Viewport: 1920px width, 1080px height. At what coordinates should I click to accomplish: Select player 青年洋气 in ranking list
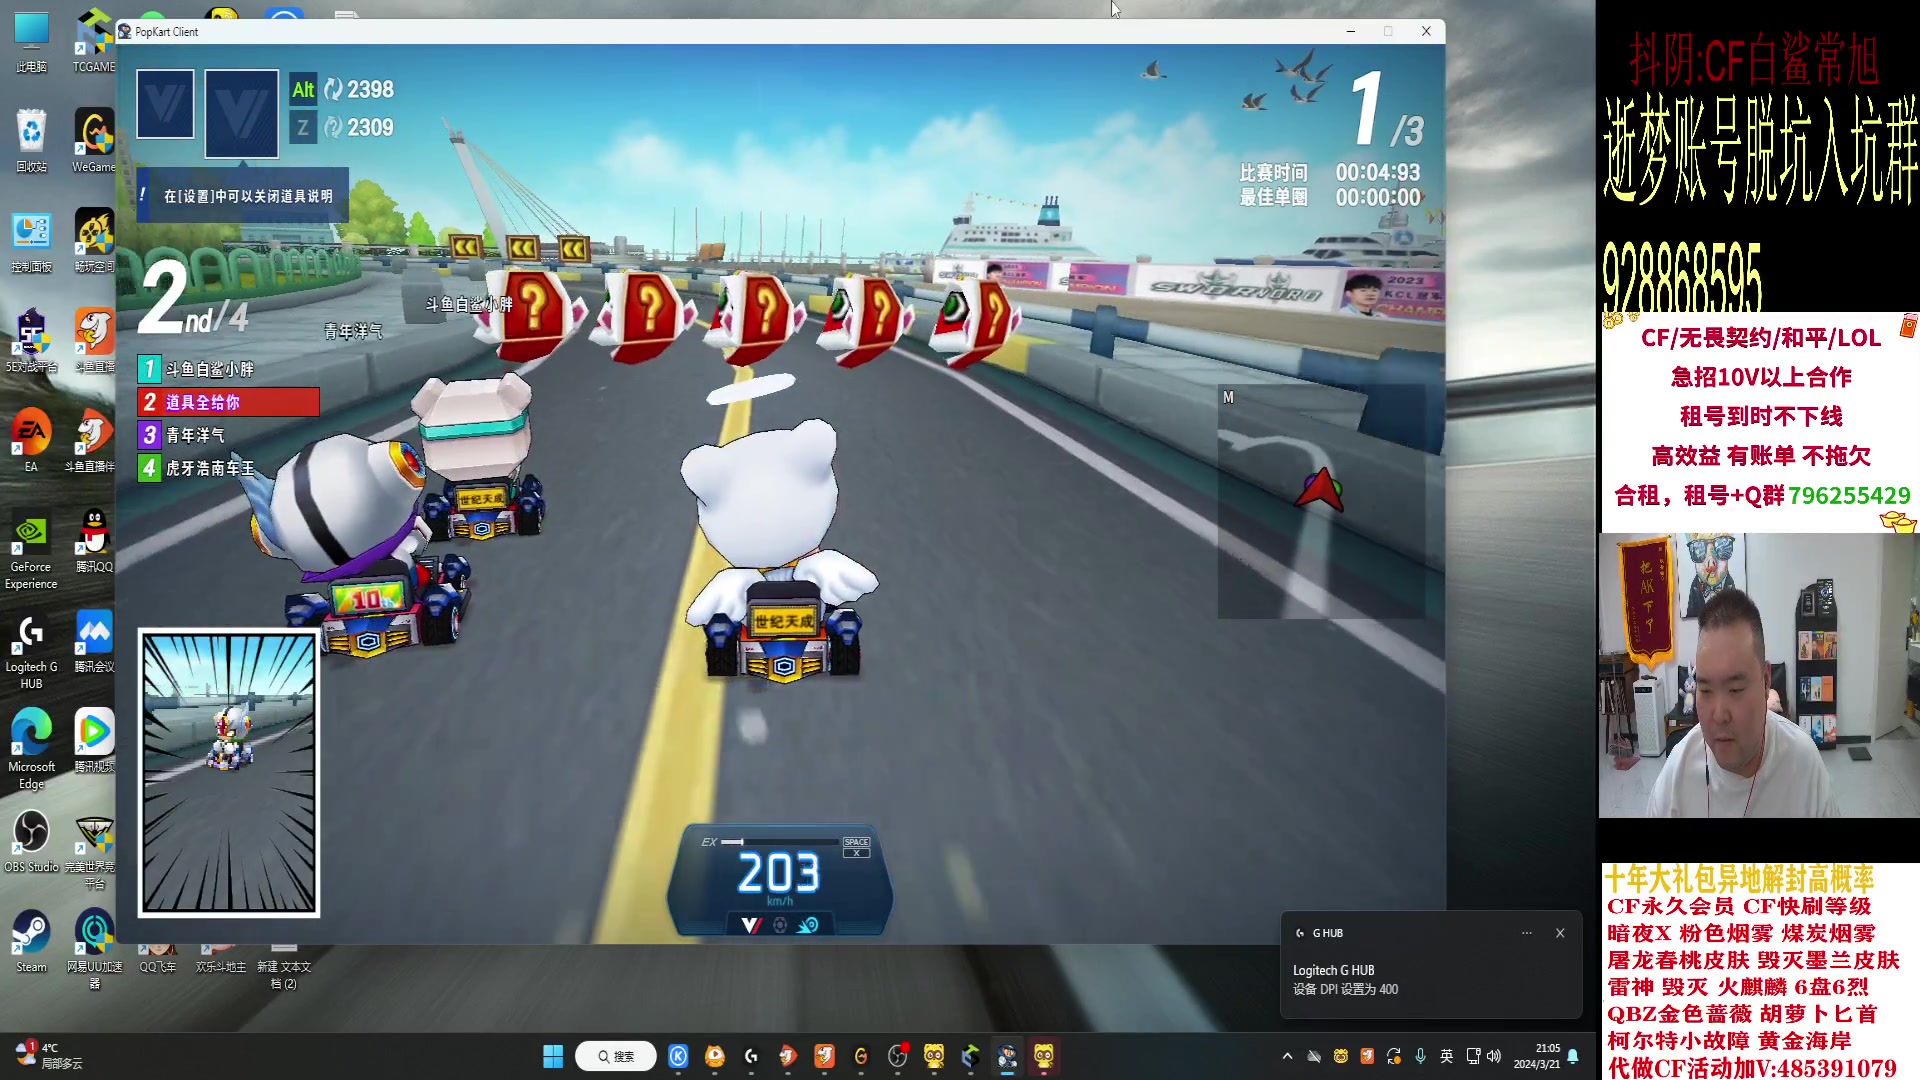(195, 435)
